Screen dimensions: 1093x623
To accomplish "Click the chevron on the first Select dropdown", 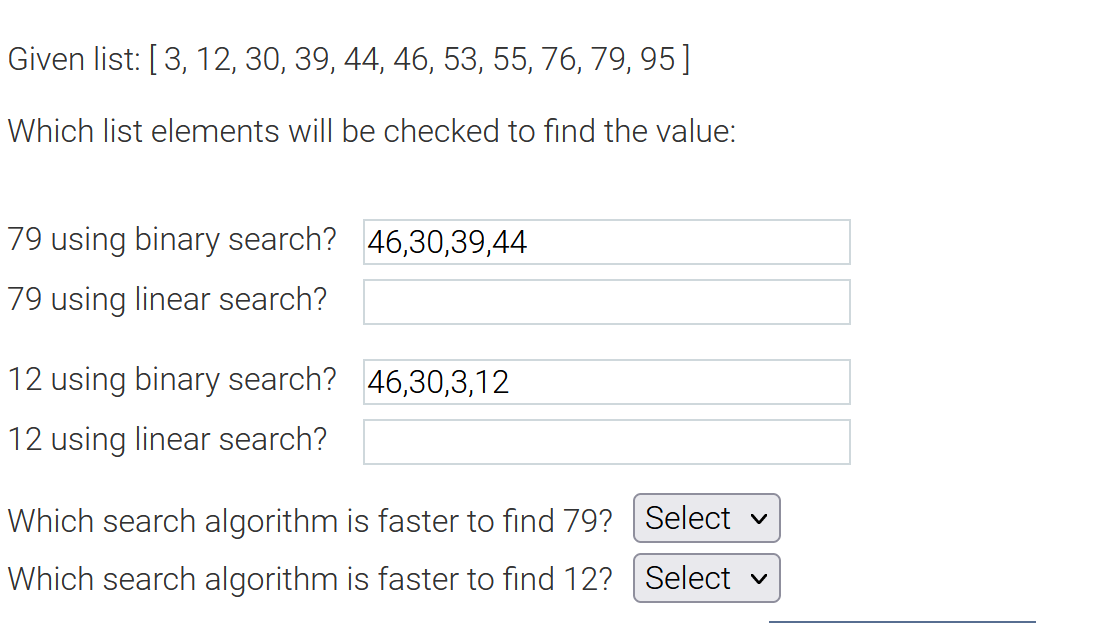I will [x=758, y=518].
